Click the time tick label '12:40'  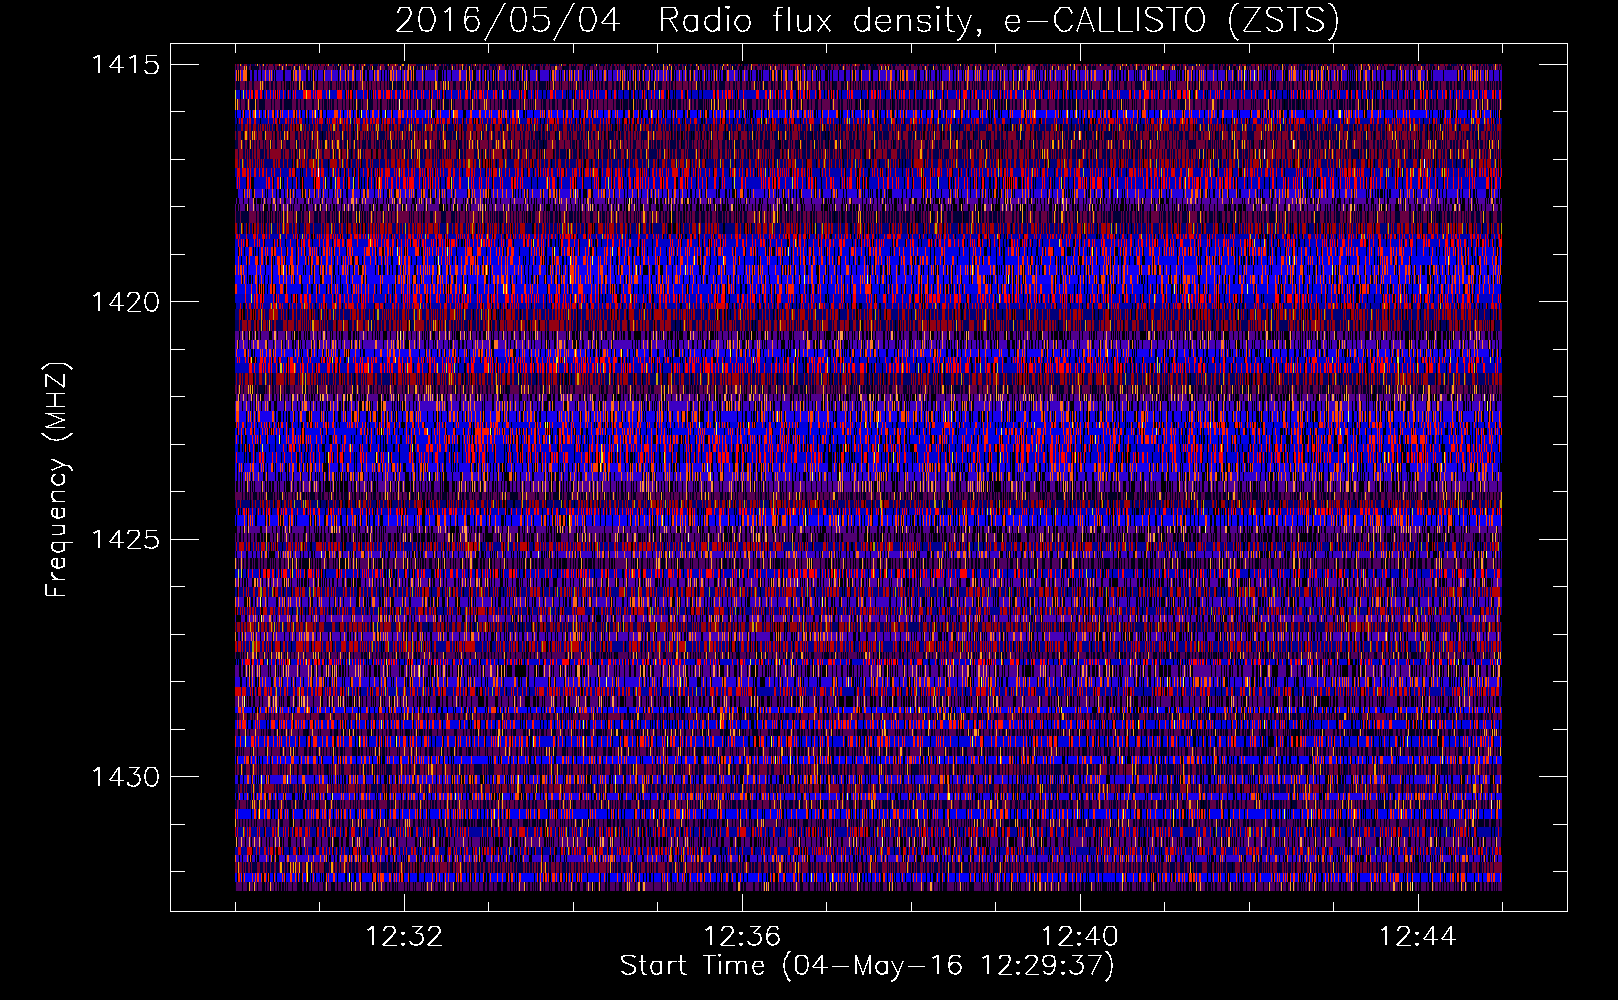pos(1080,937)
